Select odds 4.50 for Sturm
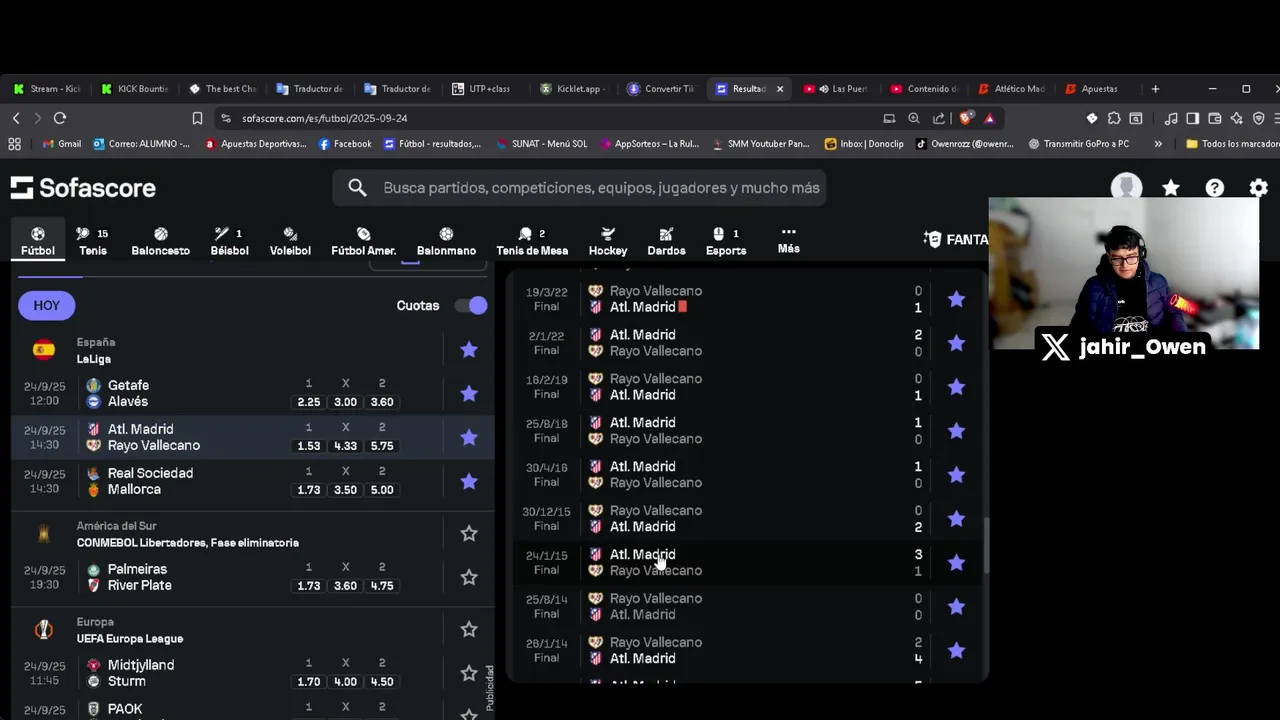The height and width of the screenshot is (720, 1280). click(x=382, y=682)
